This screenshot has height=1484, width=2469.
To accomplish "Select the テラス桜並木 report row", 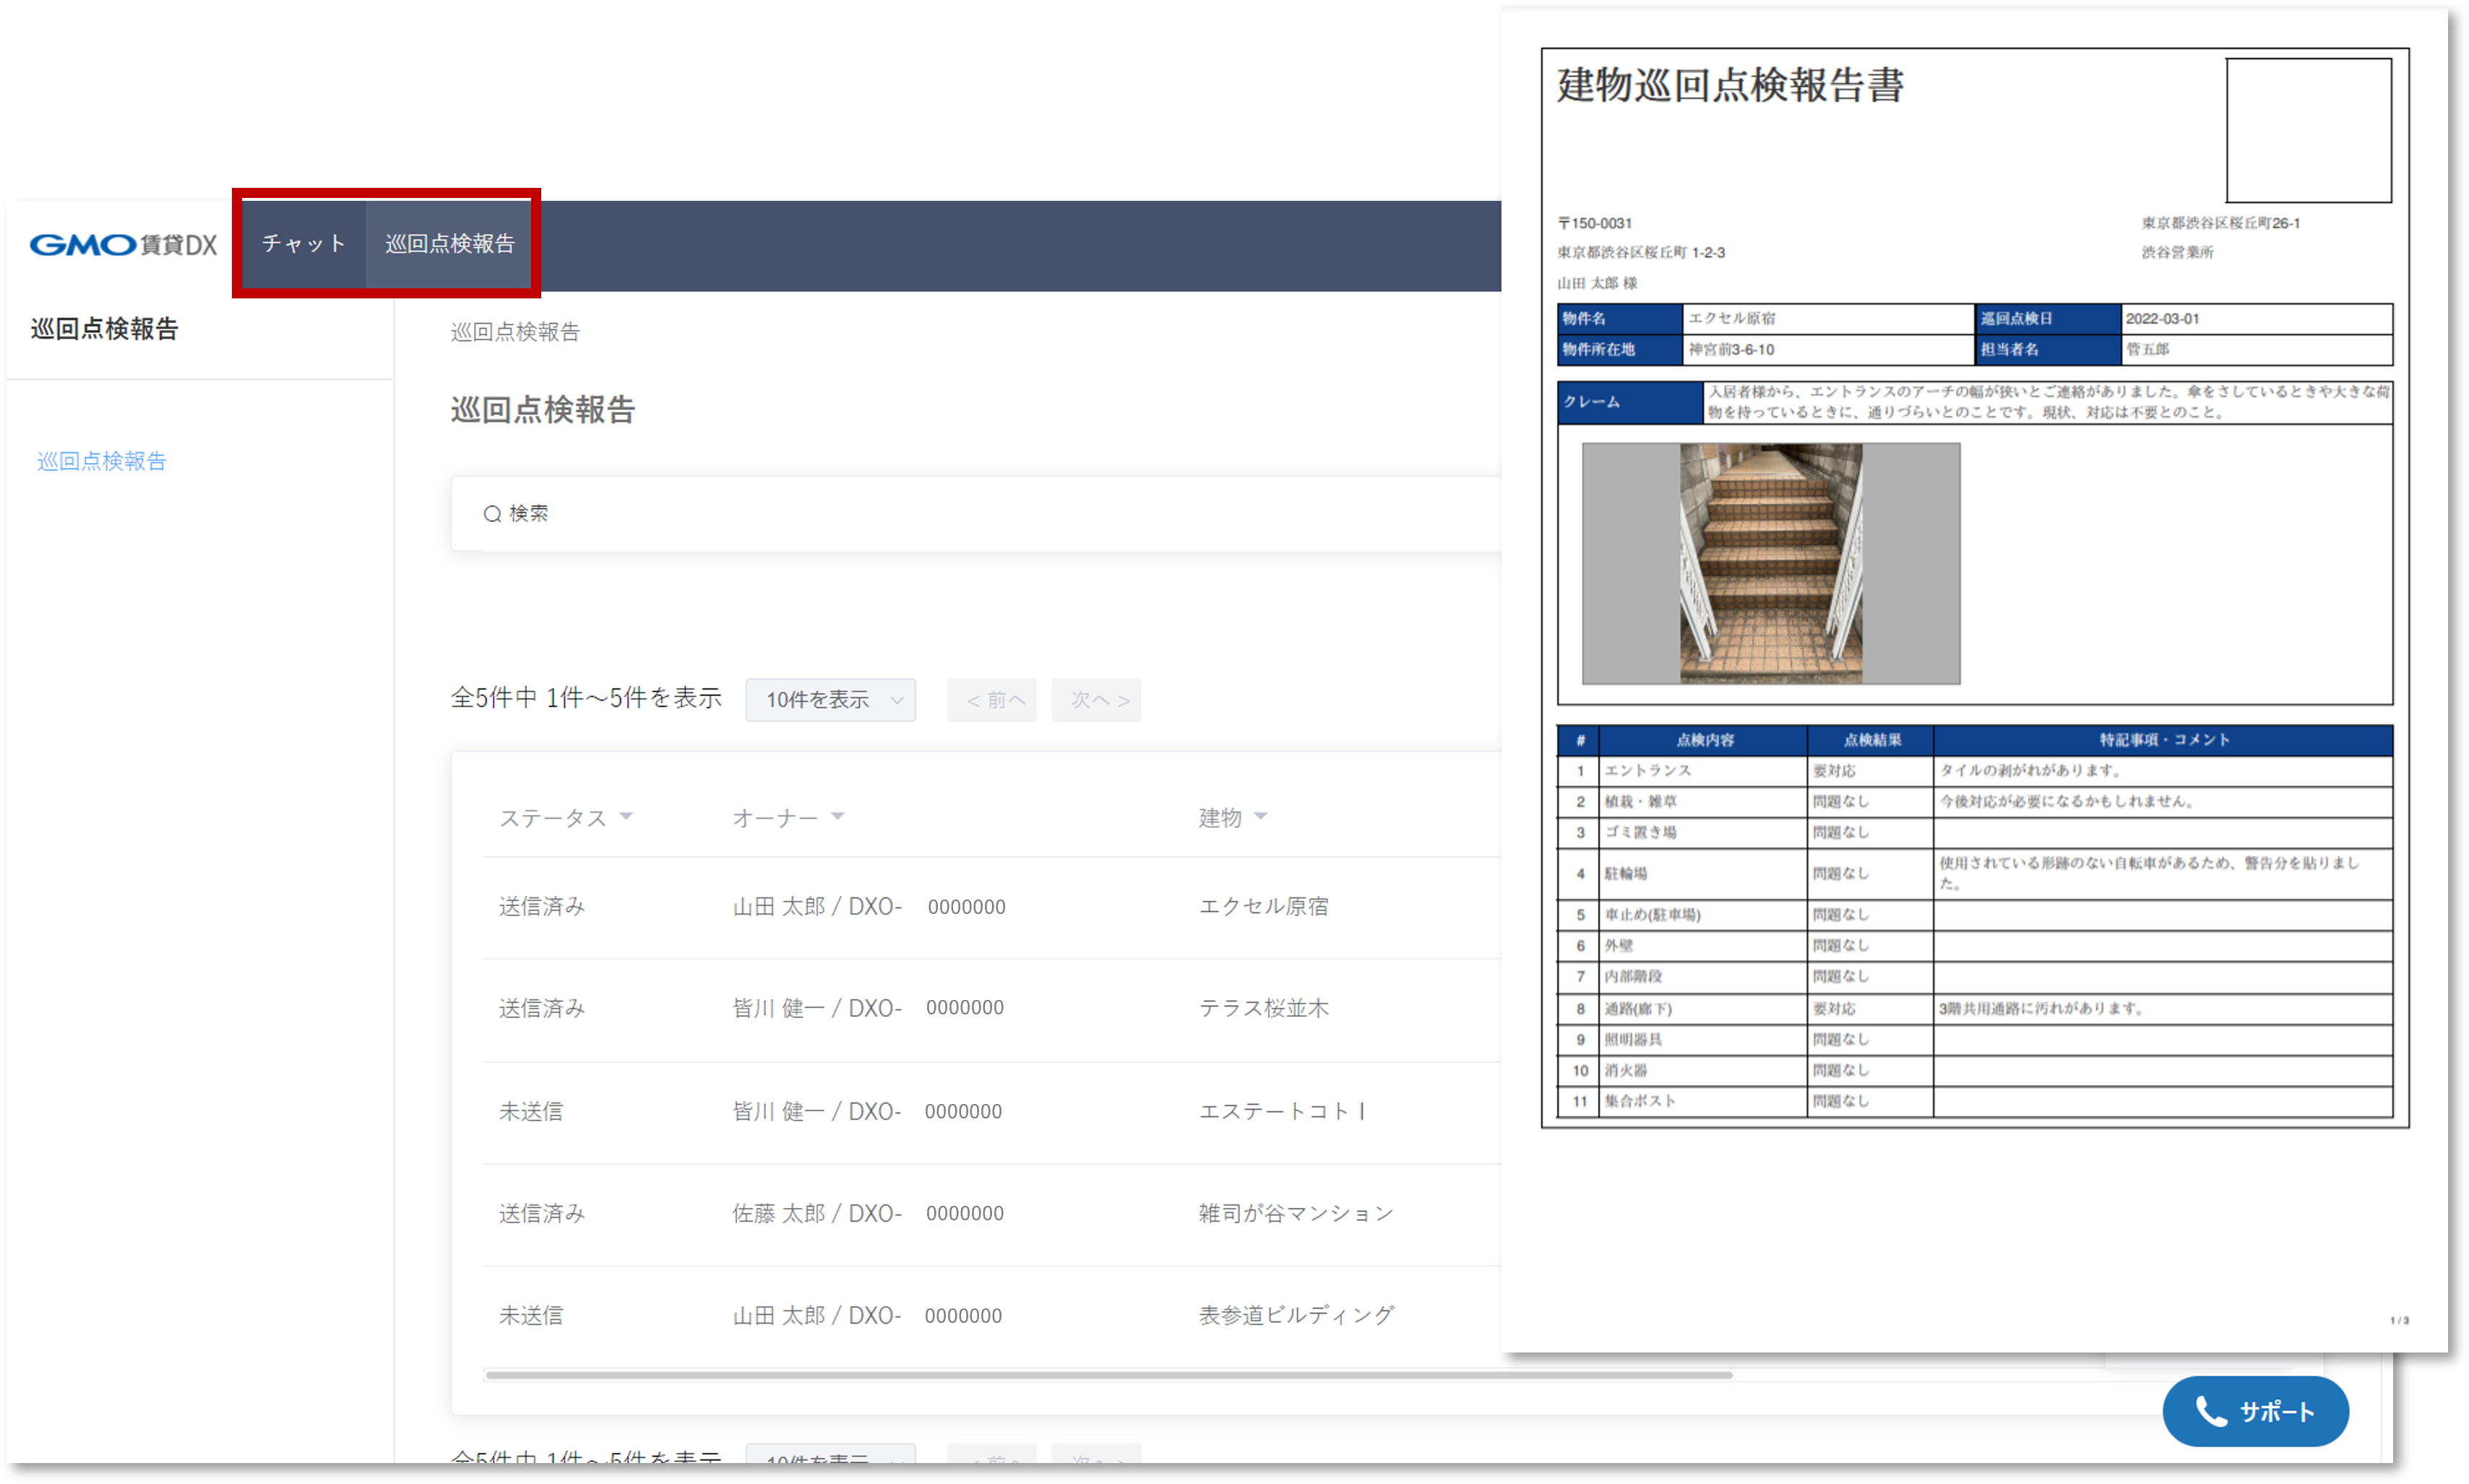I will pos(1263,1008).
